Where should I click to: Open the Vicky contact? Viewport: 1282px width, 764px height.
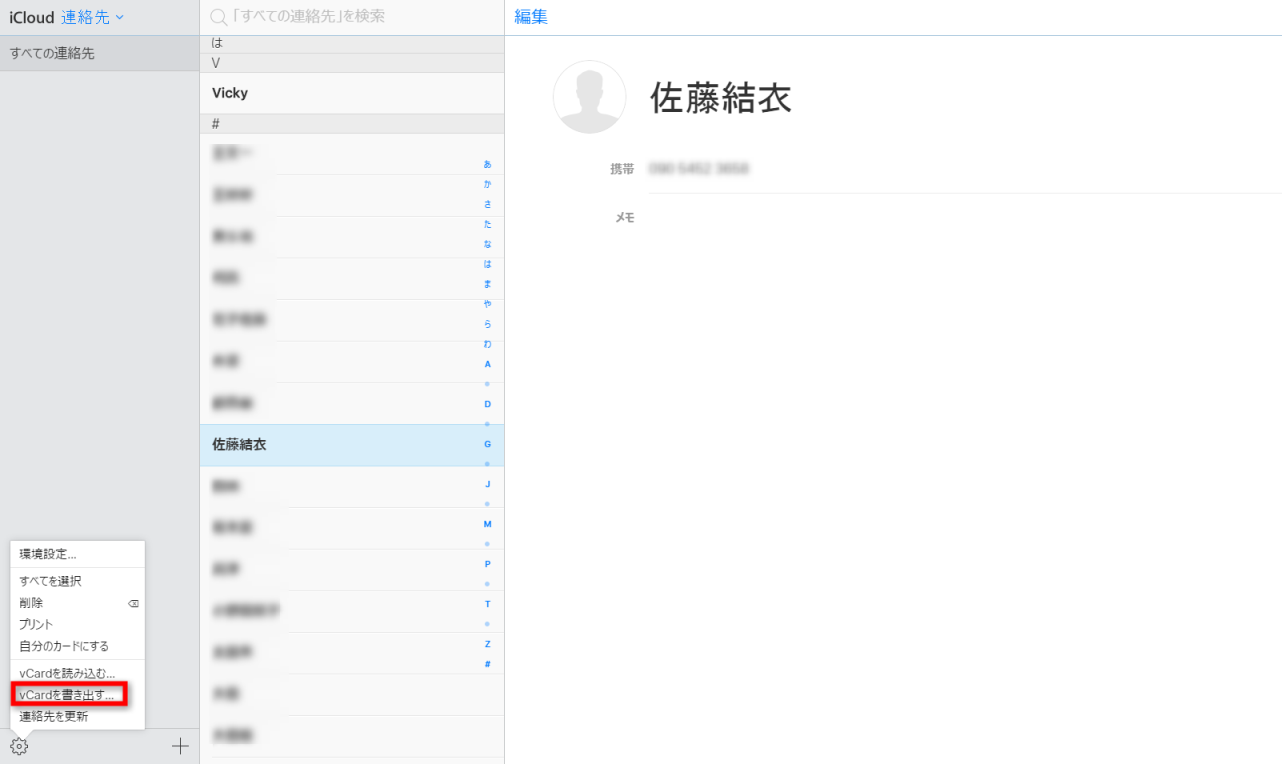(x=352, y=93)
